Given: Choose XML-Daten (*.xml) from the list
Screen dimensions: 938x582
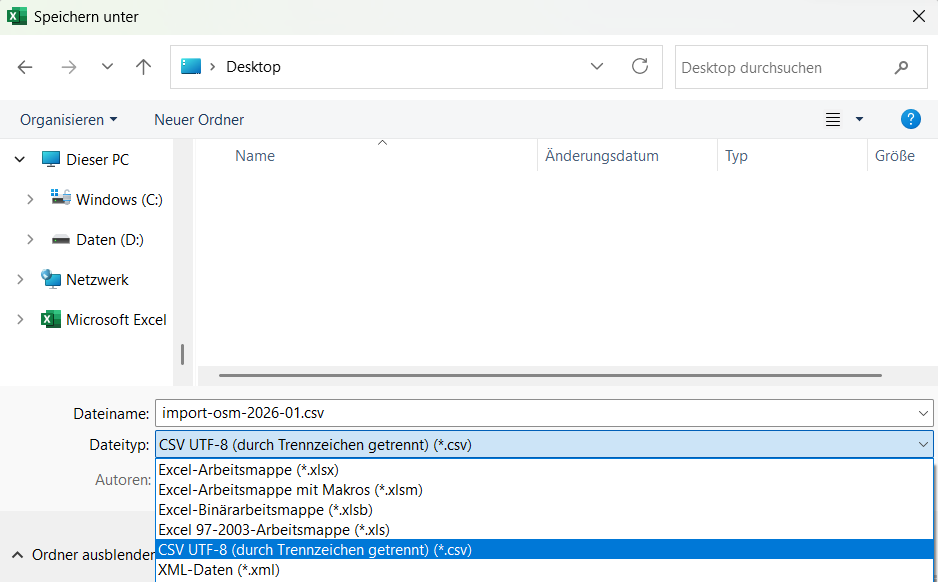Looking at the screenshot, I should (218, 570).
